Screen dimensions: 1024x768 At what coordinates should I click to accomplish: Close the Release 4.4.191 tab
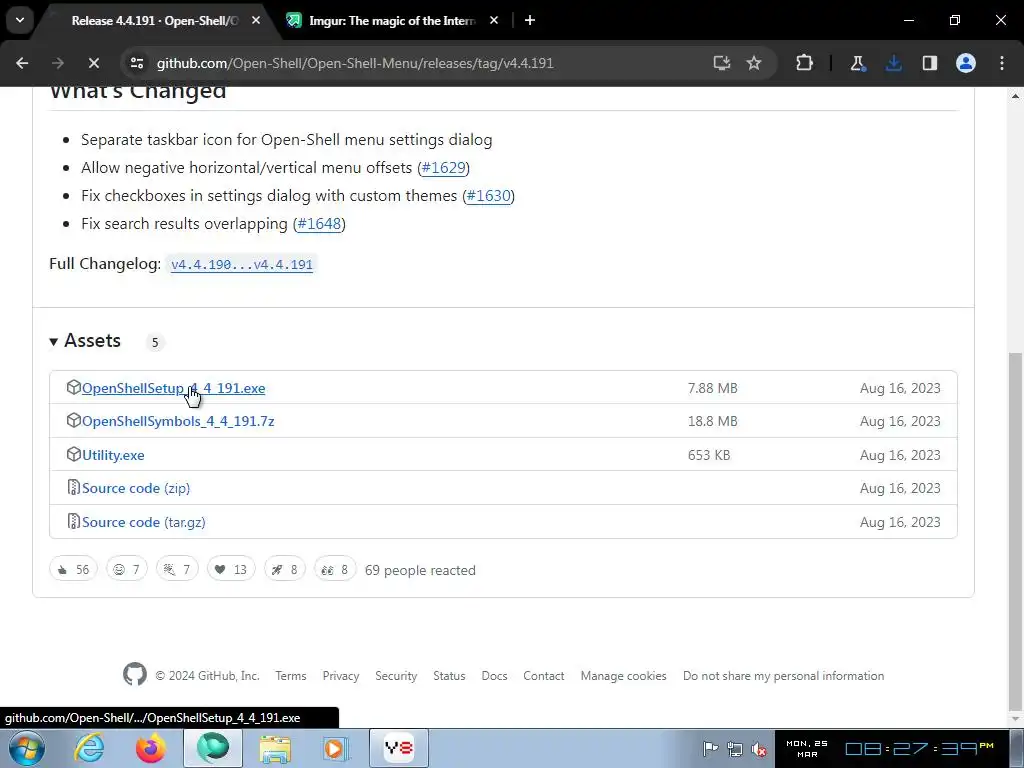click(256, 20)
